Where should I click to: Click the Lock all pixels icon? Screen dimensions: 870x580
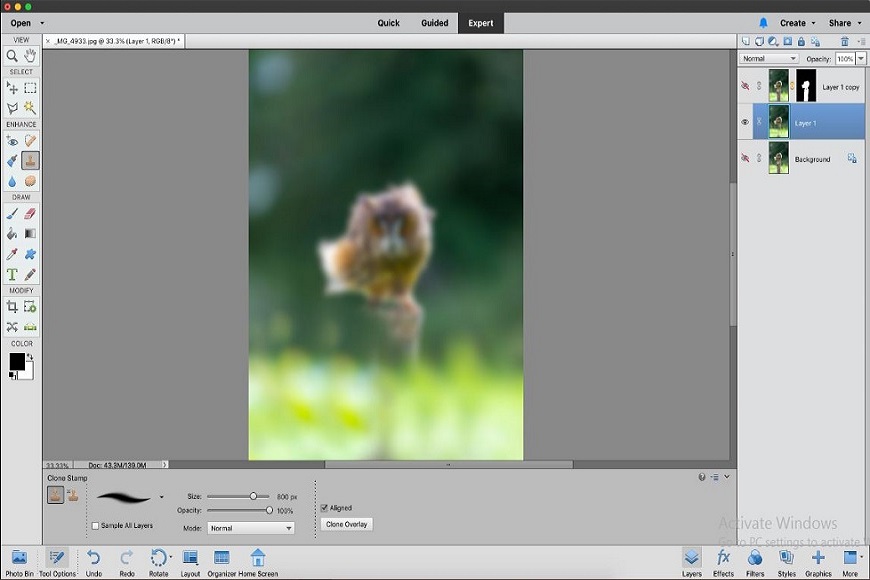point(801,42)
